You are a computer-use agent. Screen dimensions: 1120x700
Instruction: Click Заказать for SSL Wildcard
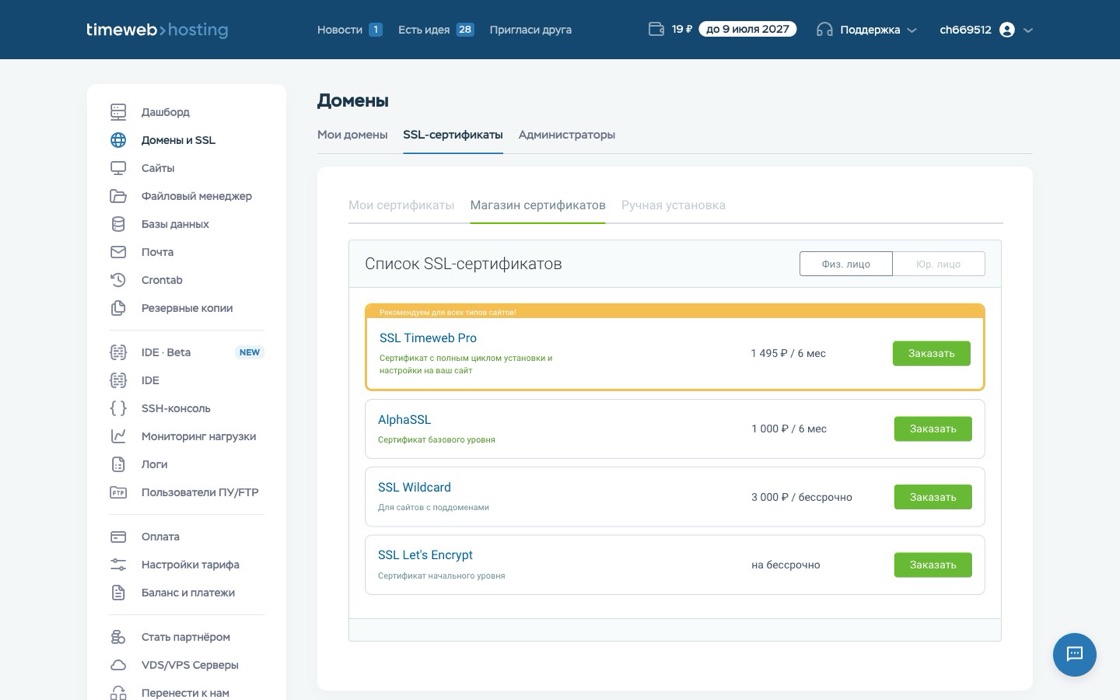pyautogui.click(x=933, y=497)
